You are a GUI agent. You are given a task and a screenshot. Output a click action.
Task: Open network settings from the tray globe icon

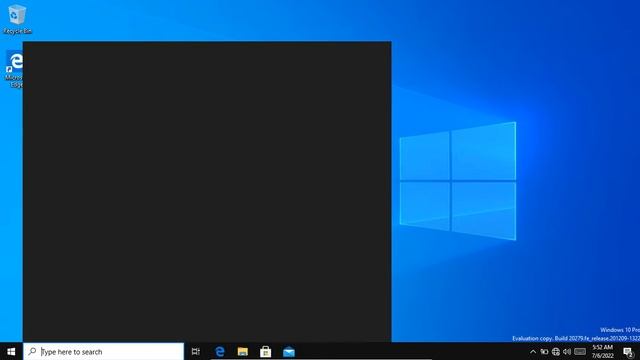coord(556,351)
